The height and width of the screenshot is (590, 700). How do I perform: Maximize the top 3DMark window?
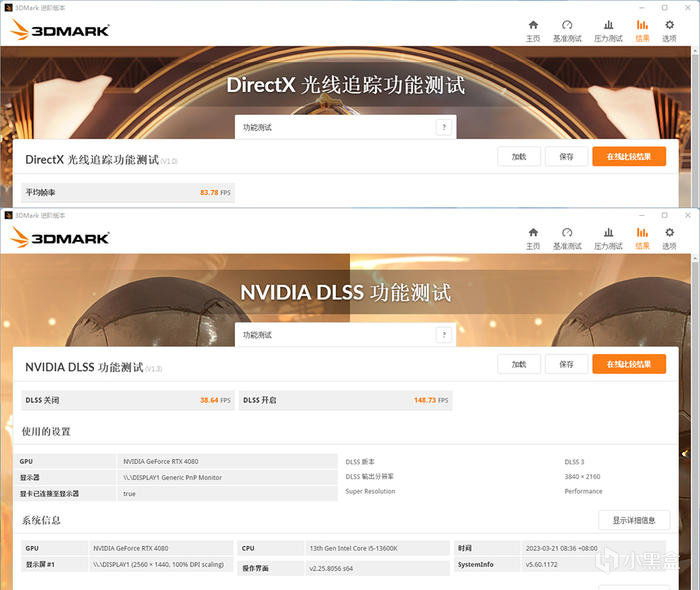click(x=665, y=8)
